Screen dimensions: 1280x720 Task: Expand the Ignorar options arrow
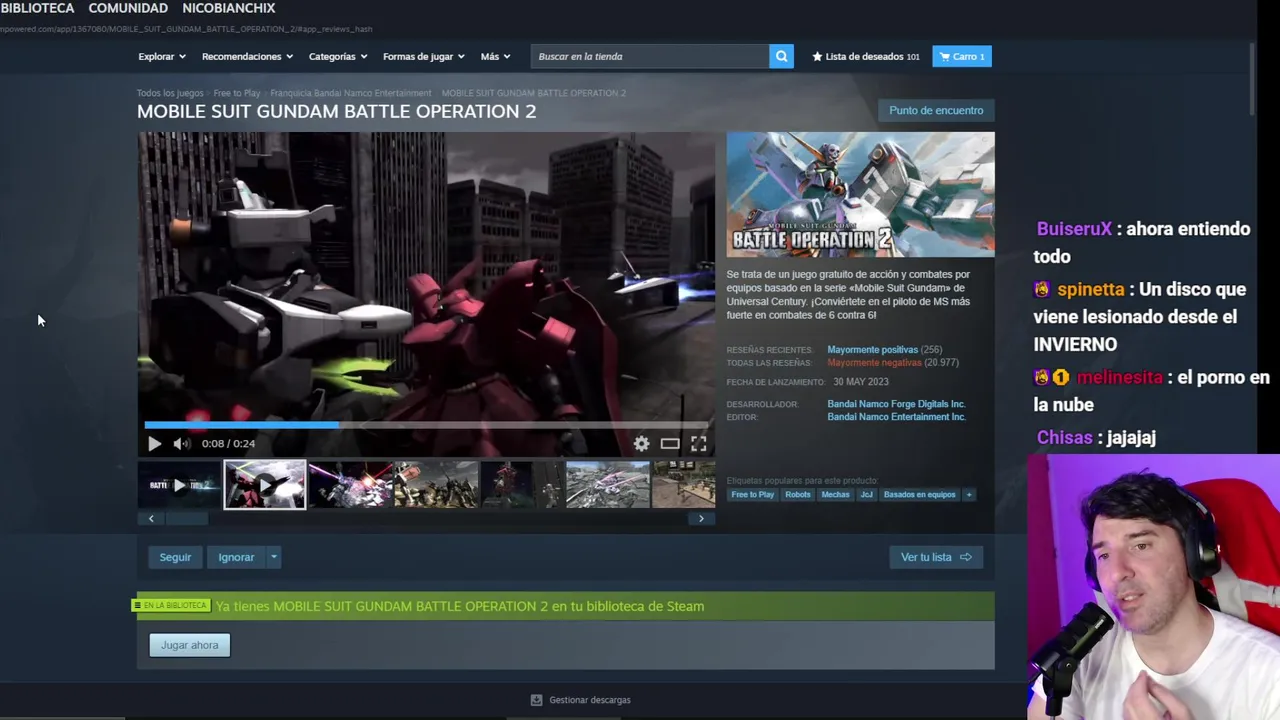[273, 557]
